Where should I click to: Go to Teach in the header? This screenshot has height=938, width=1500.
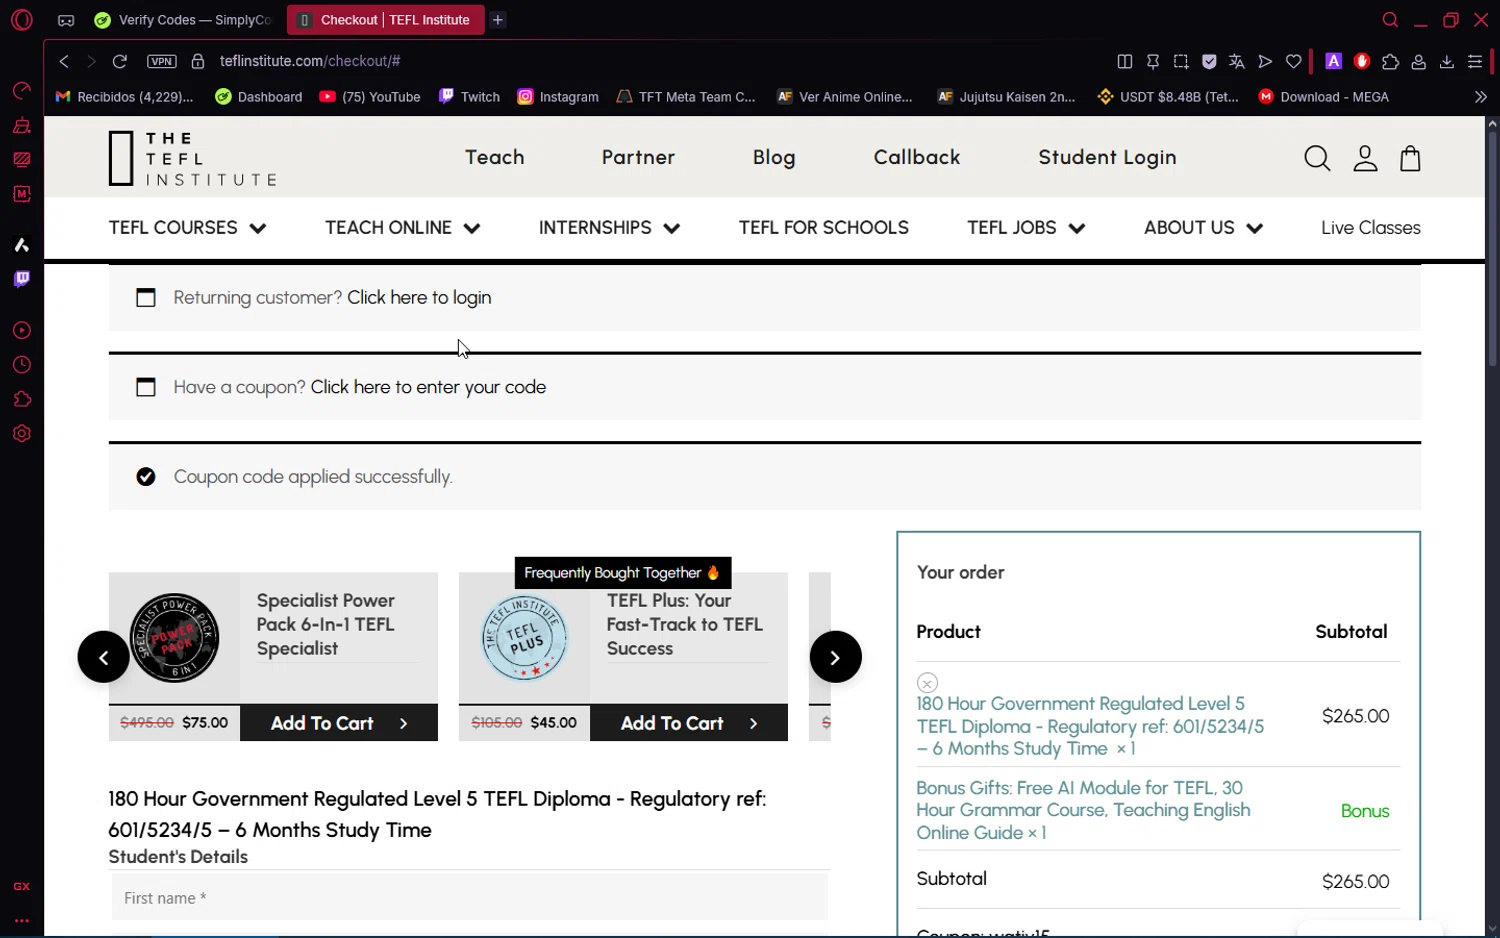494,157
